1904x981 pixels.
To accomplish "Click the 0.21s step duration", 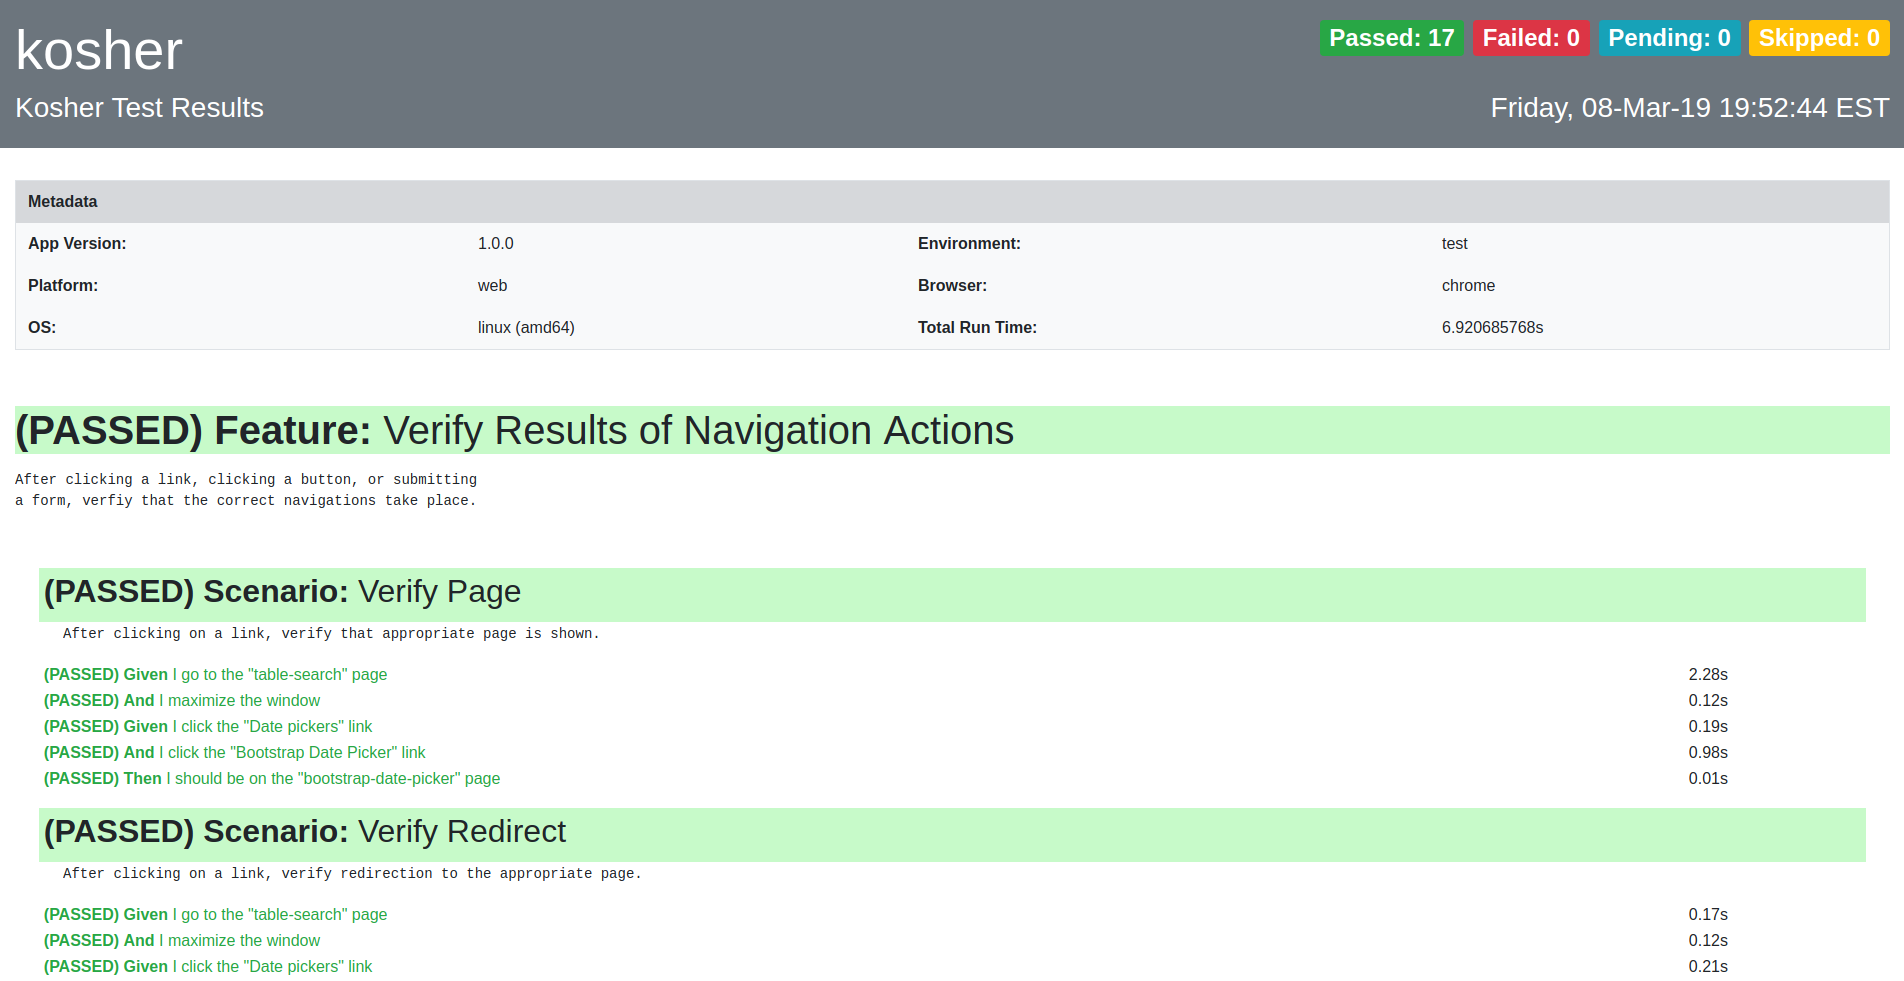I will tap(1708, 967).
